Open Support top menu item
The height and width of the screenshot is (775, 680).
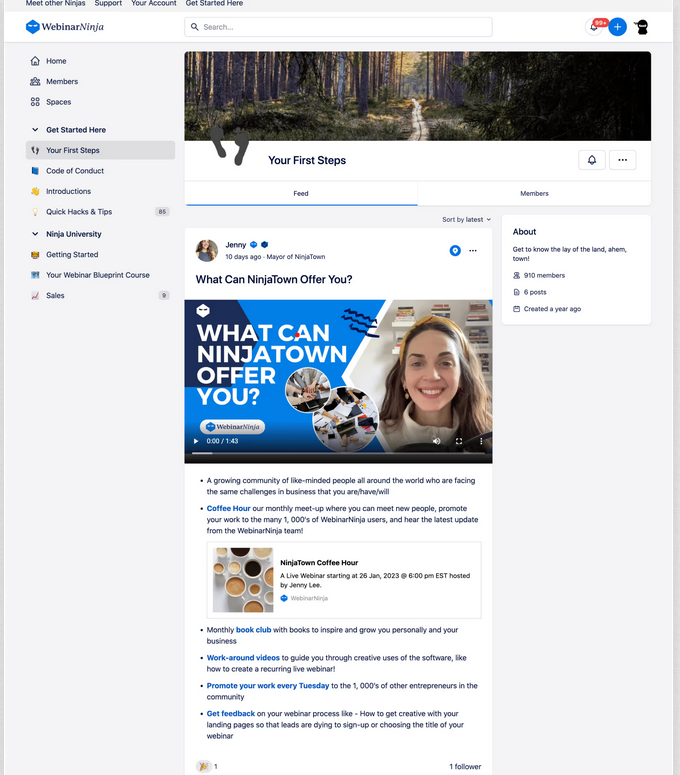point(108,3)
